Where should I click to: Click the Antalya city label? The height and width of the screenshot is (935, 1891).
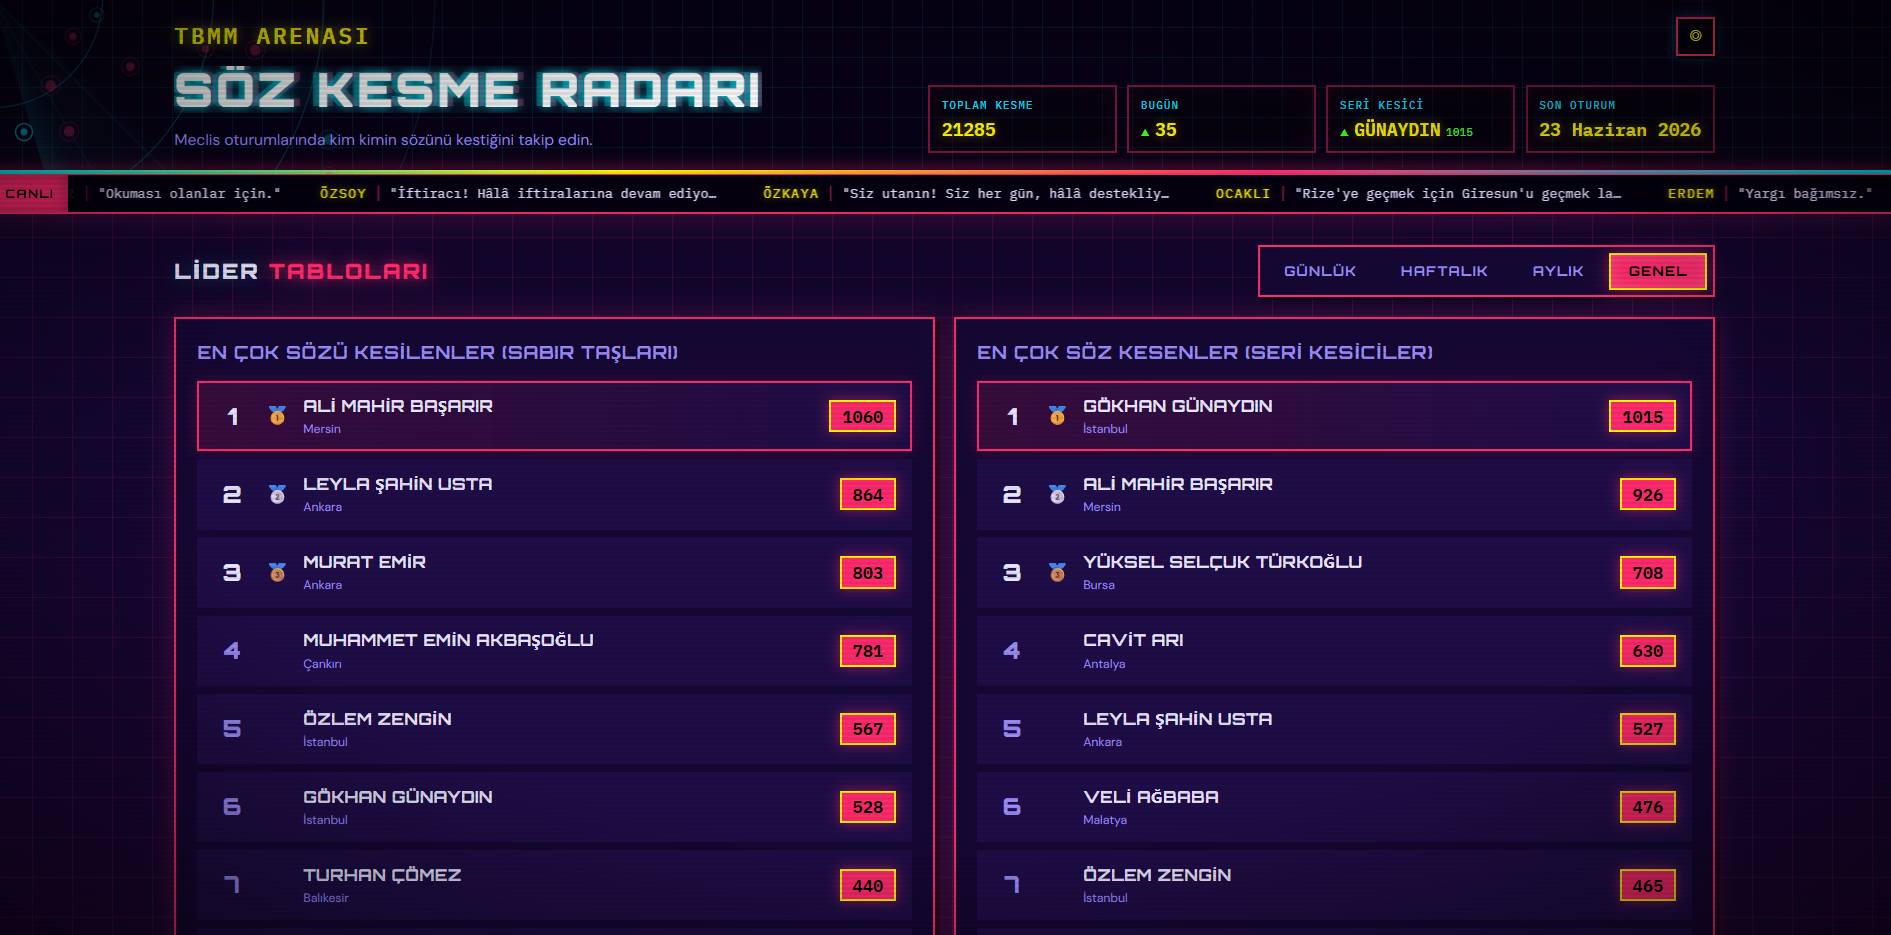1104,664
